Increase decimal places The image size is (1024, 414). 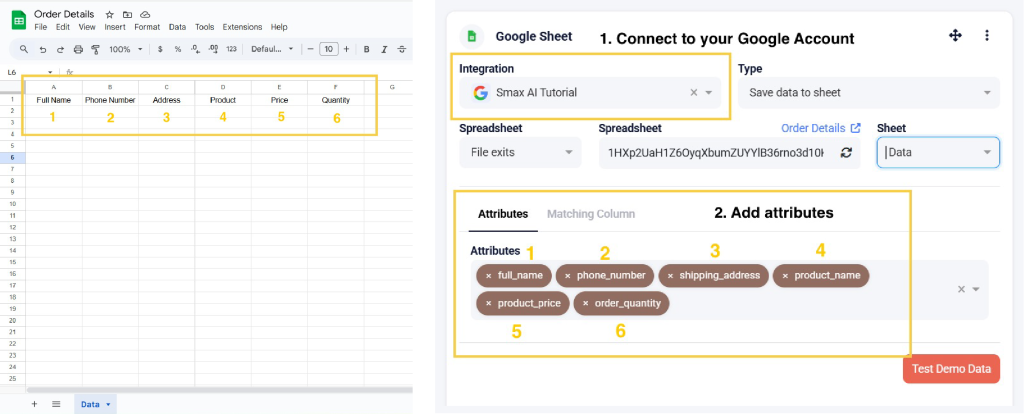(x=214, y=49)
